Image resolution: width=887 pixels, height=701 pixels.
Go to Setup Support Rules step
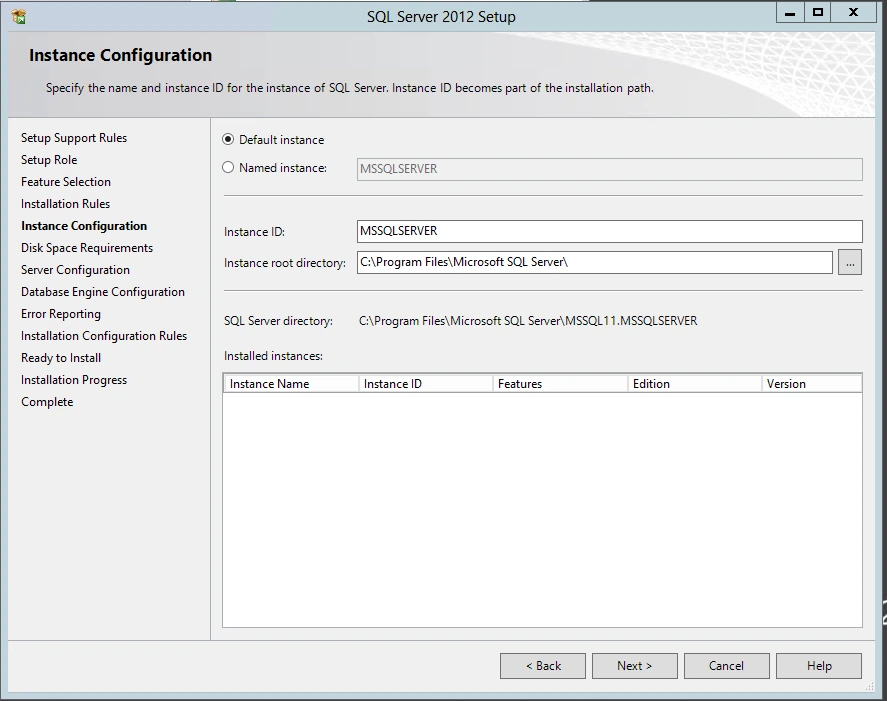coord(74,138)
